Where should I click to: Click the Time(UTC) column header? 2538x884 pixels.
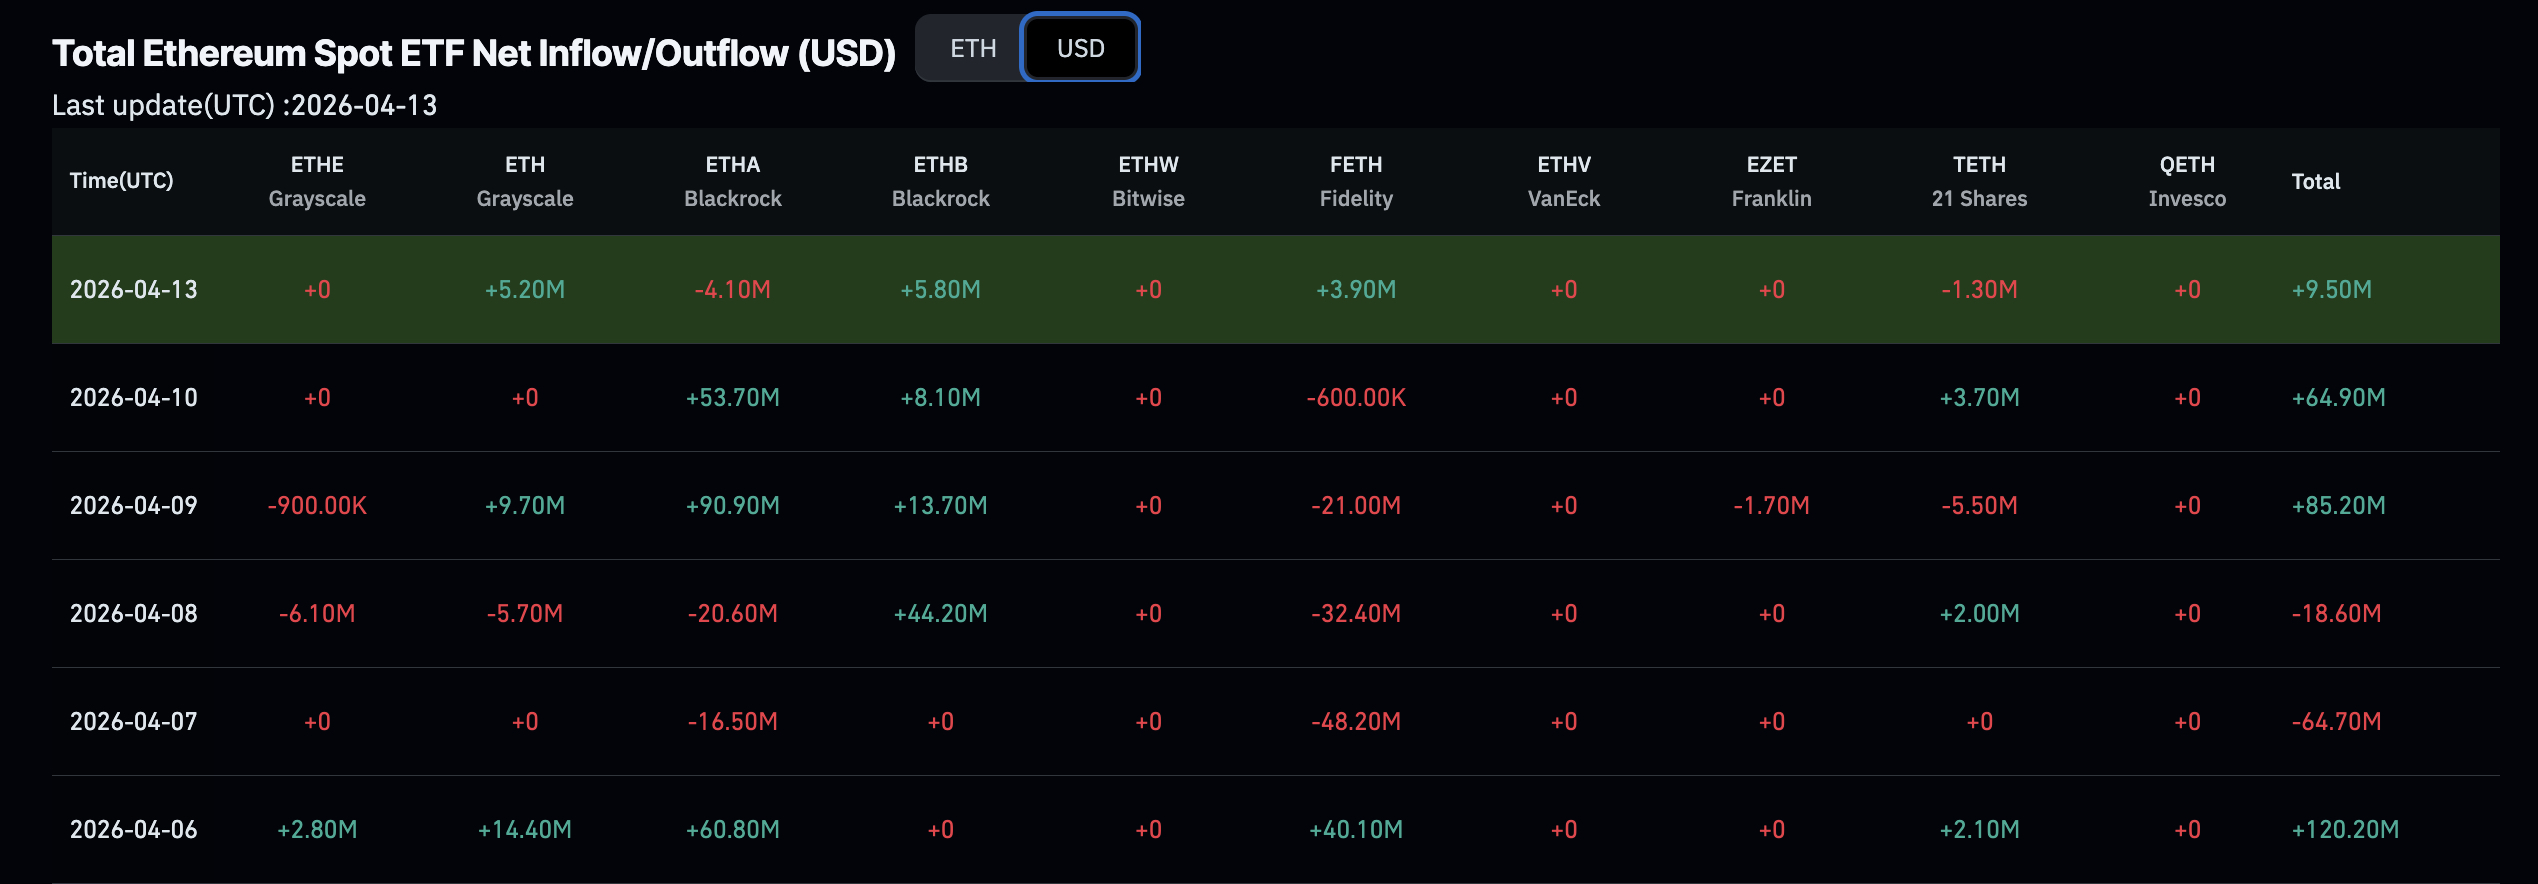121,181
